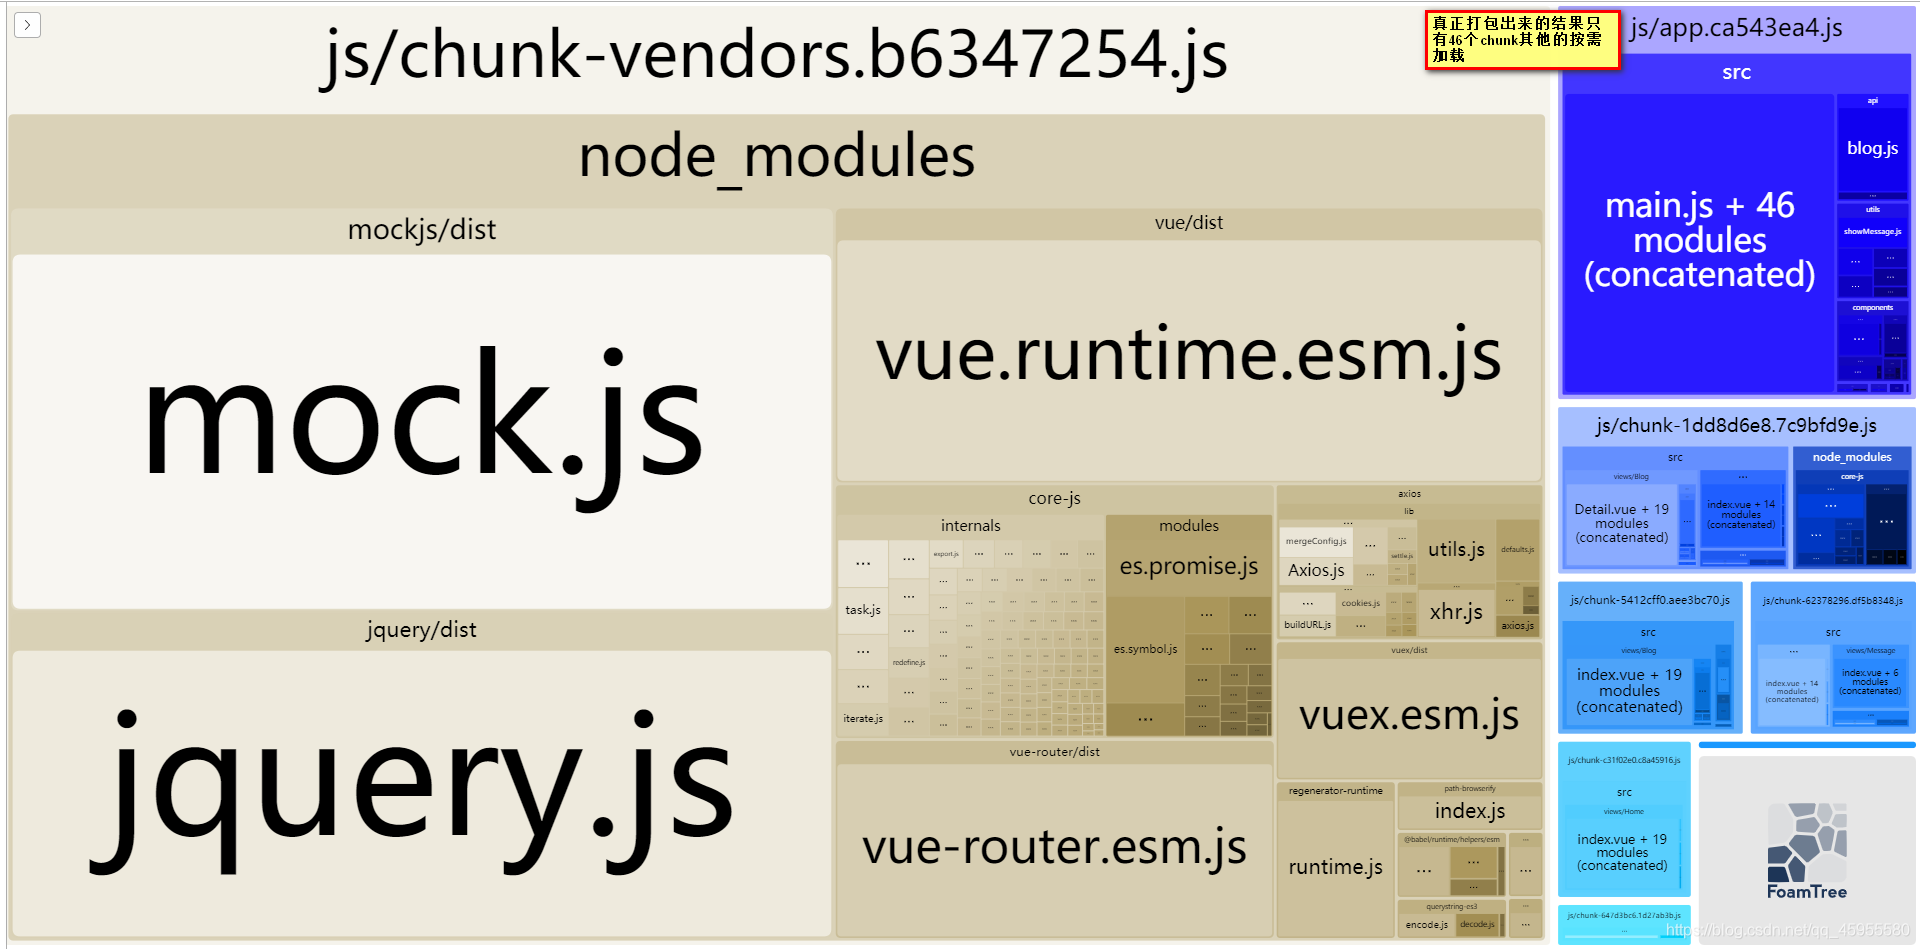Click the js/chunk-62378296.df5b8348.js header
This screenshot has width=1920, height=949.
pyautogui.click(x=1832, y=601)
